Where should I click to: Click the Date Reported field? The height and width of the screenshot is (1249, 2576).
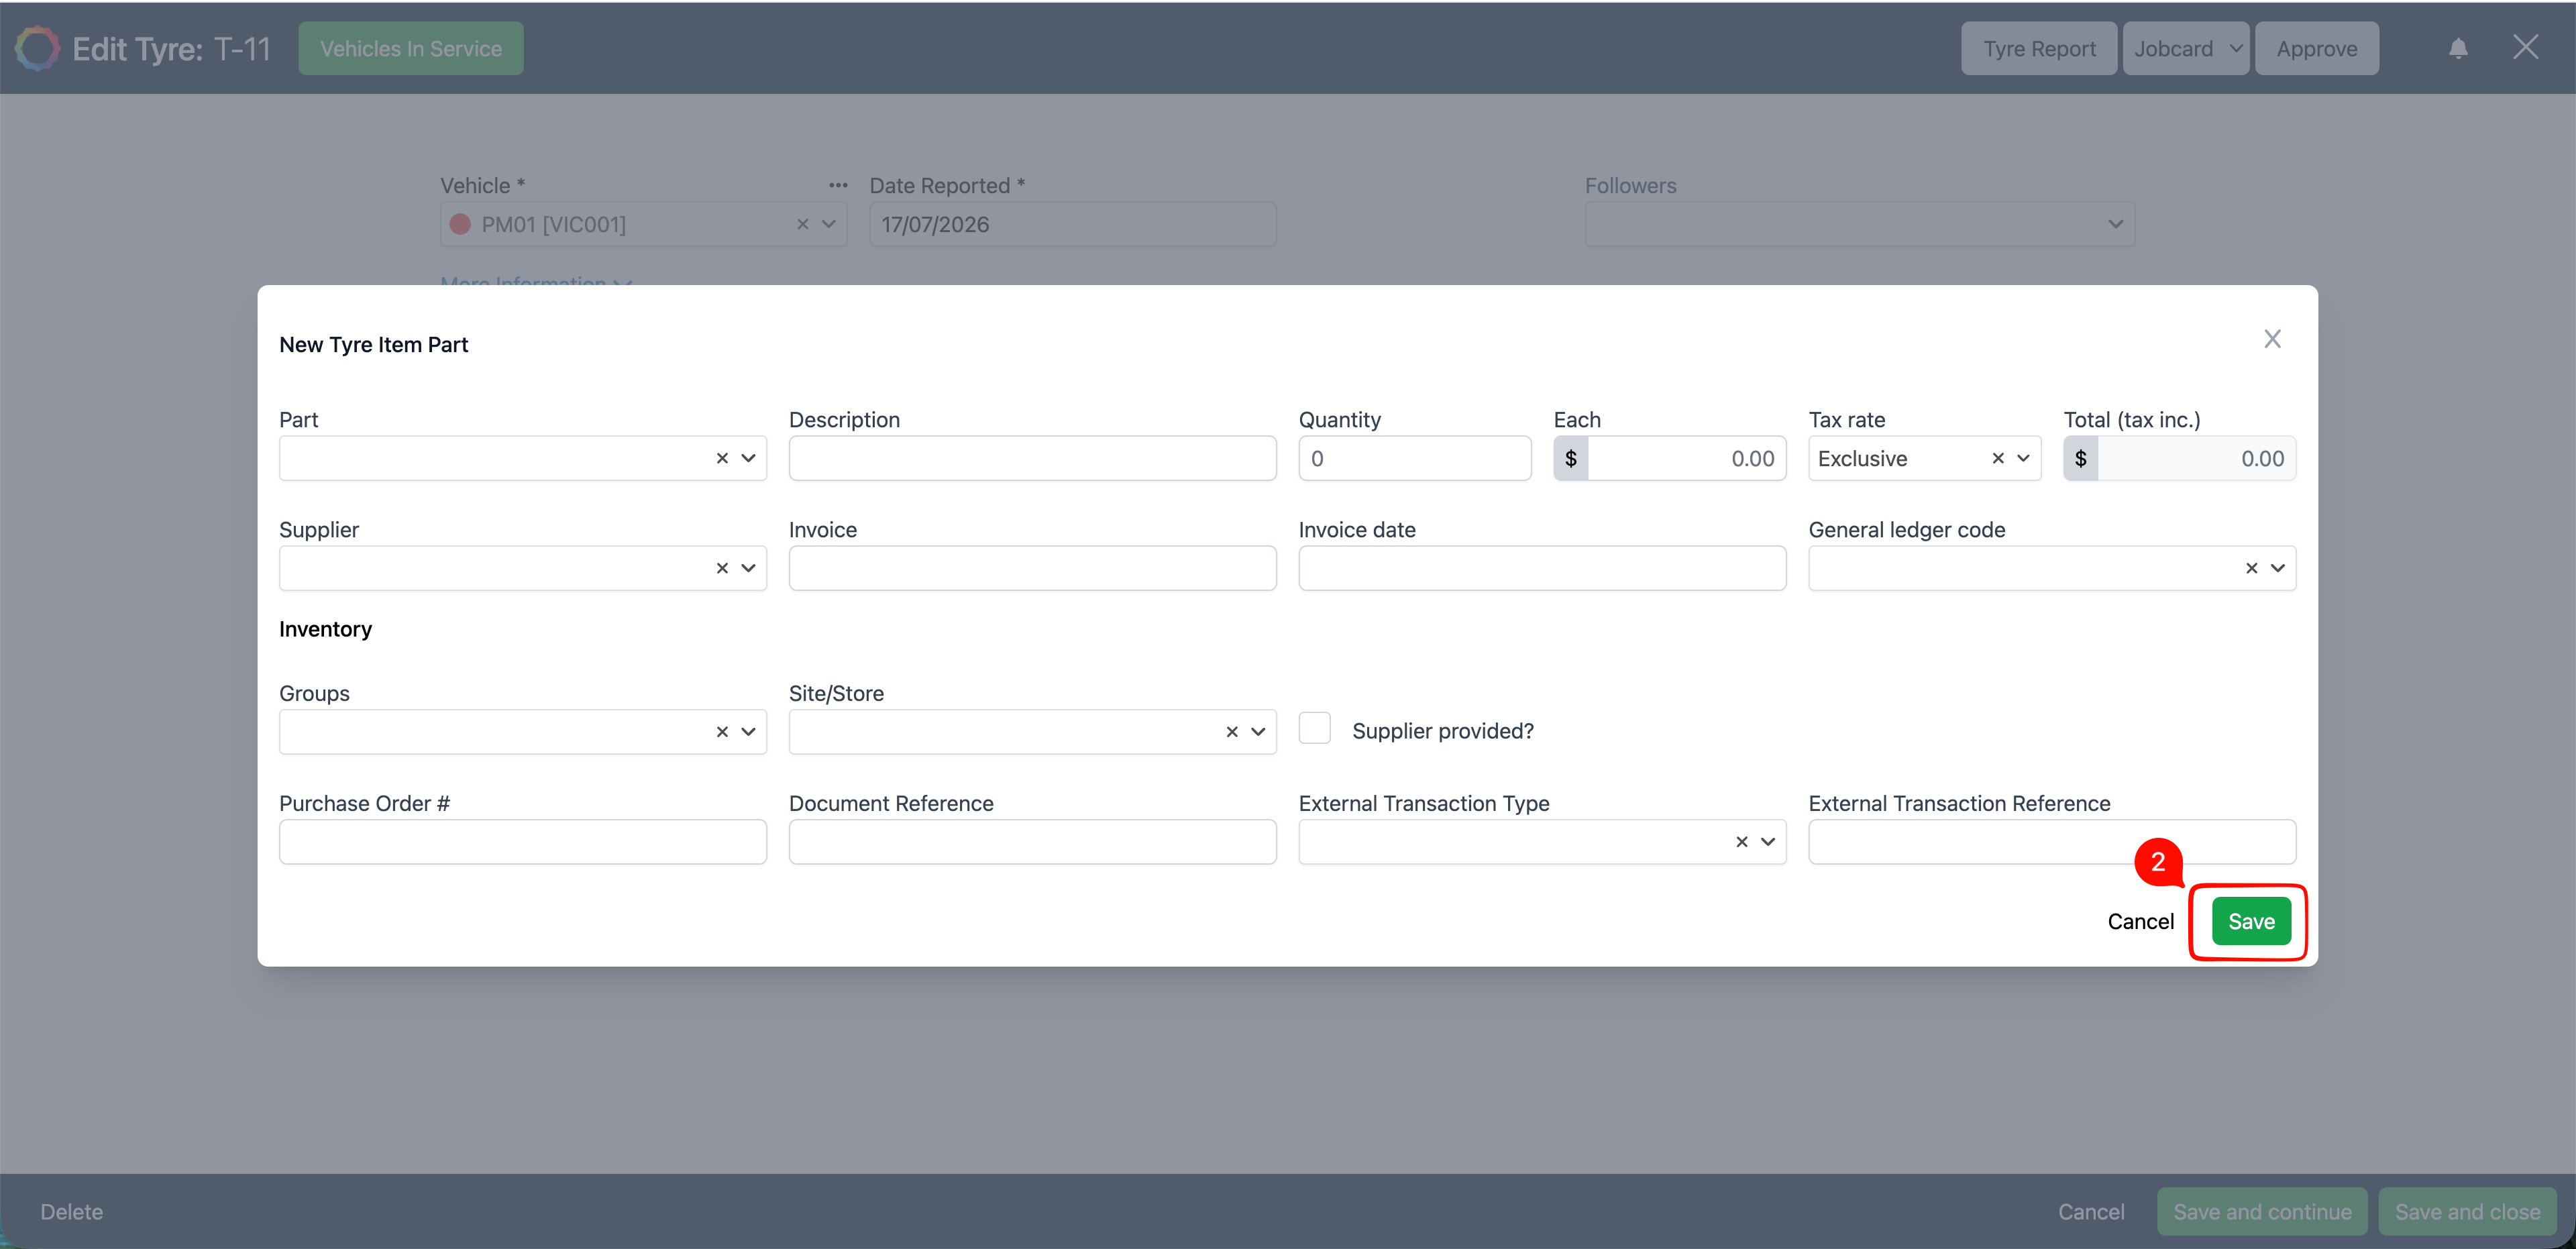pyautogui.click(x=1073, y=224)
